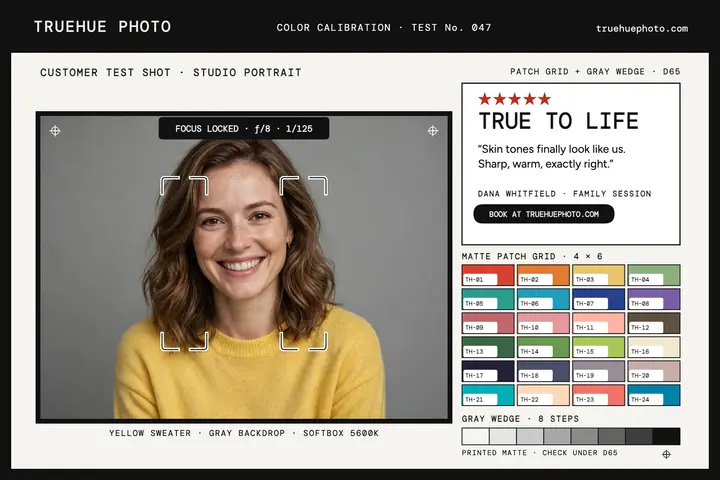This screenshot has width=720, height=480.
Task: Select the medium green TH-14 patch
Action: point(543,347)
